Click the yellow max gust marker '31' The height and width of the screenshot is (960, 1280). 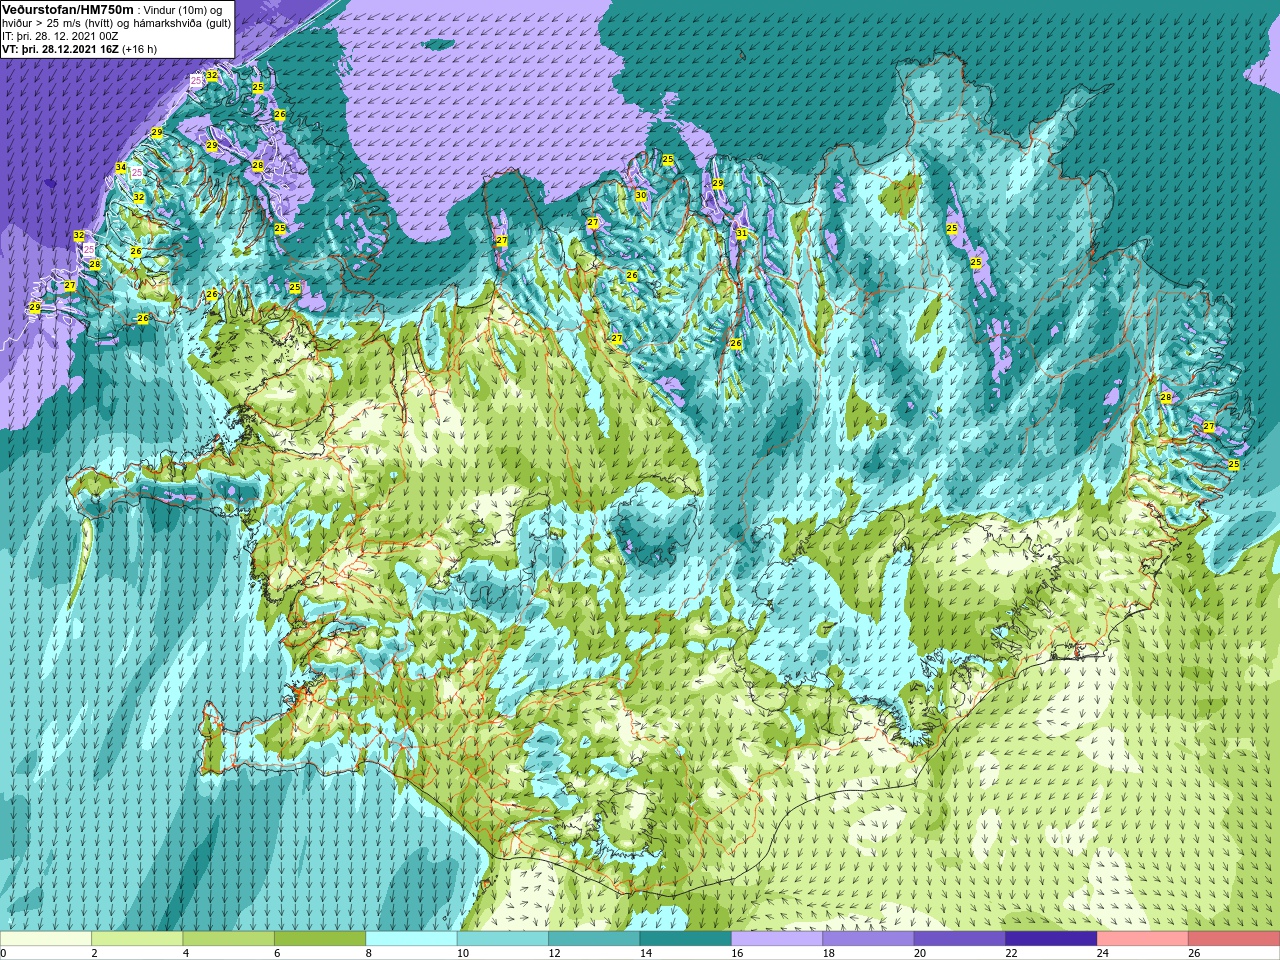pyautogui.click(x=741, y=234)
